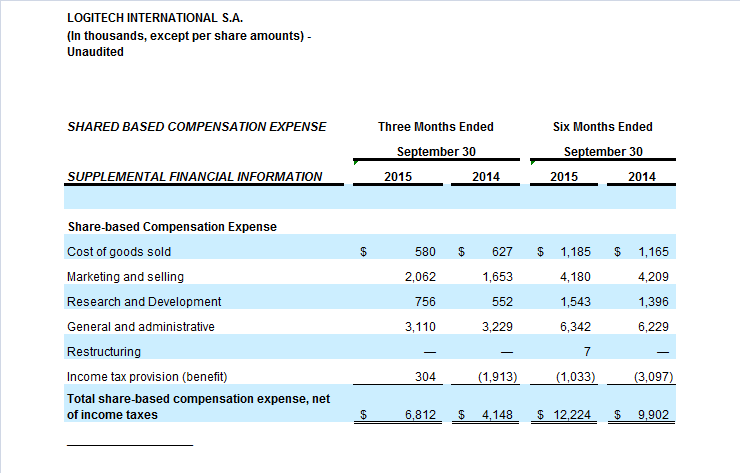Click the Marketing and selling value 1,653
Screen dimensions: 740x473
click(x=497, y=277)
